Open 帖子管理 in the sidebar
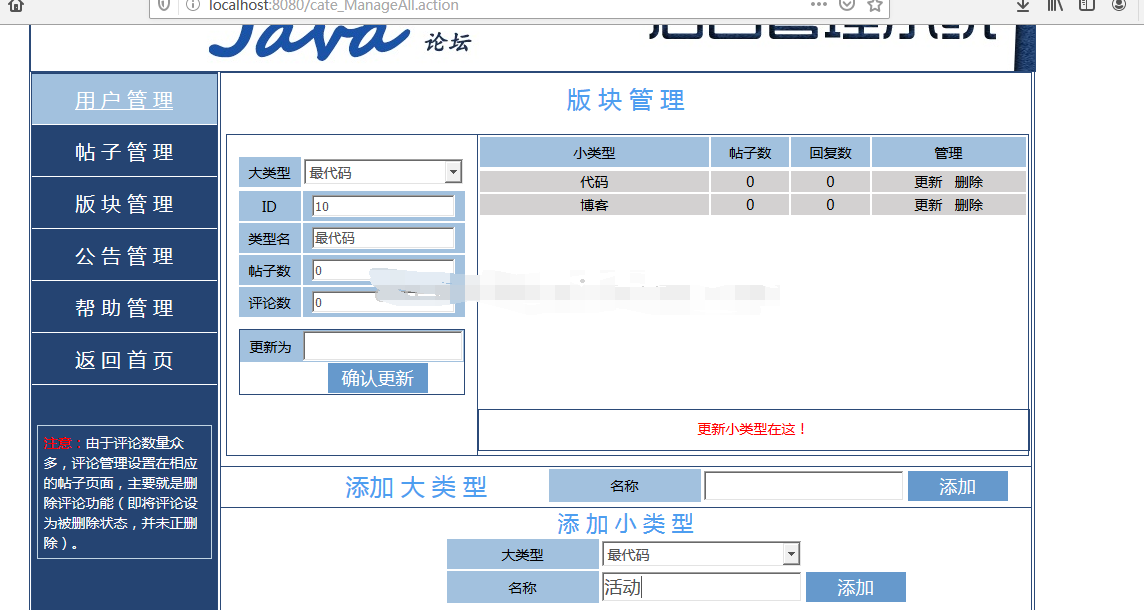Screen dimensions: 1144x610 coord(124,151)
